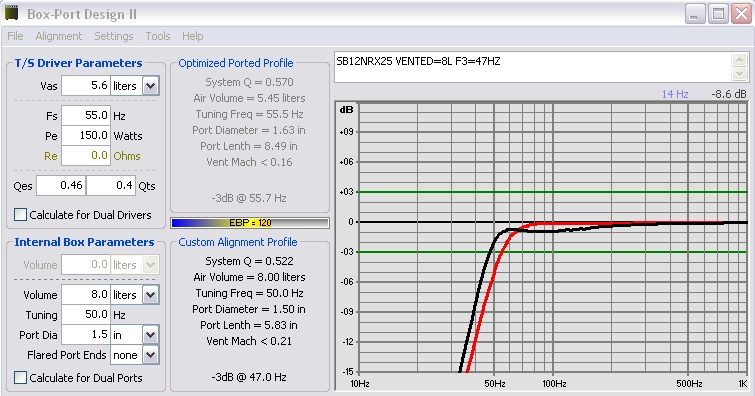Click the notes scroll down arrow
Viewport: 755px width, 396px height.
pyautogui.click(x=739, y=74)
